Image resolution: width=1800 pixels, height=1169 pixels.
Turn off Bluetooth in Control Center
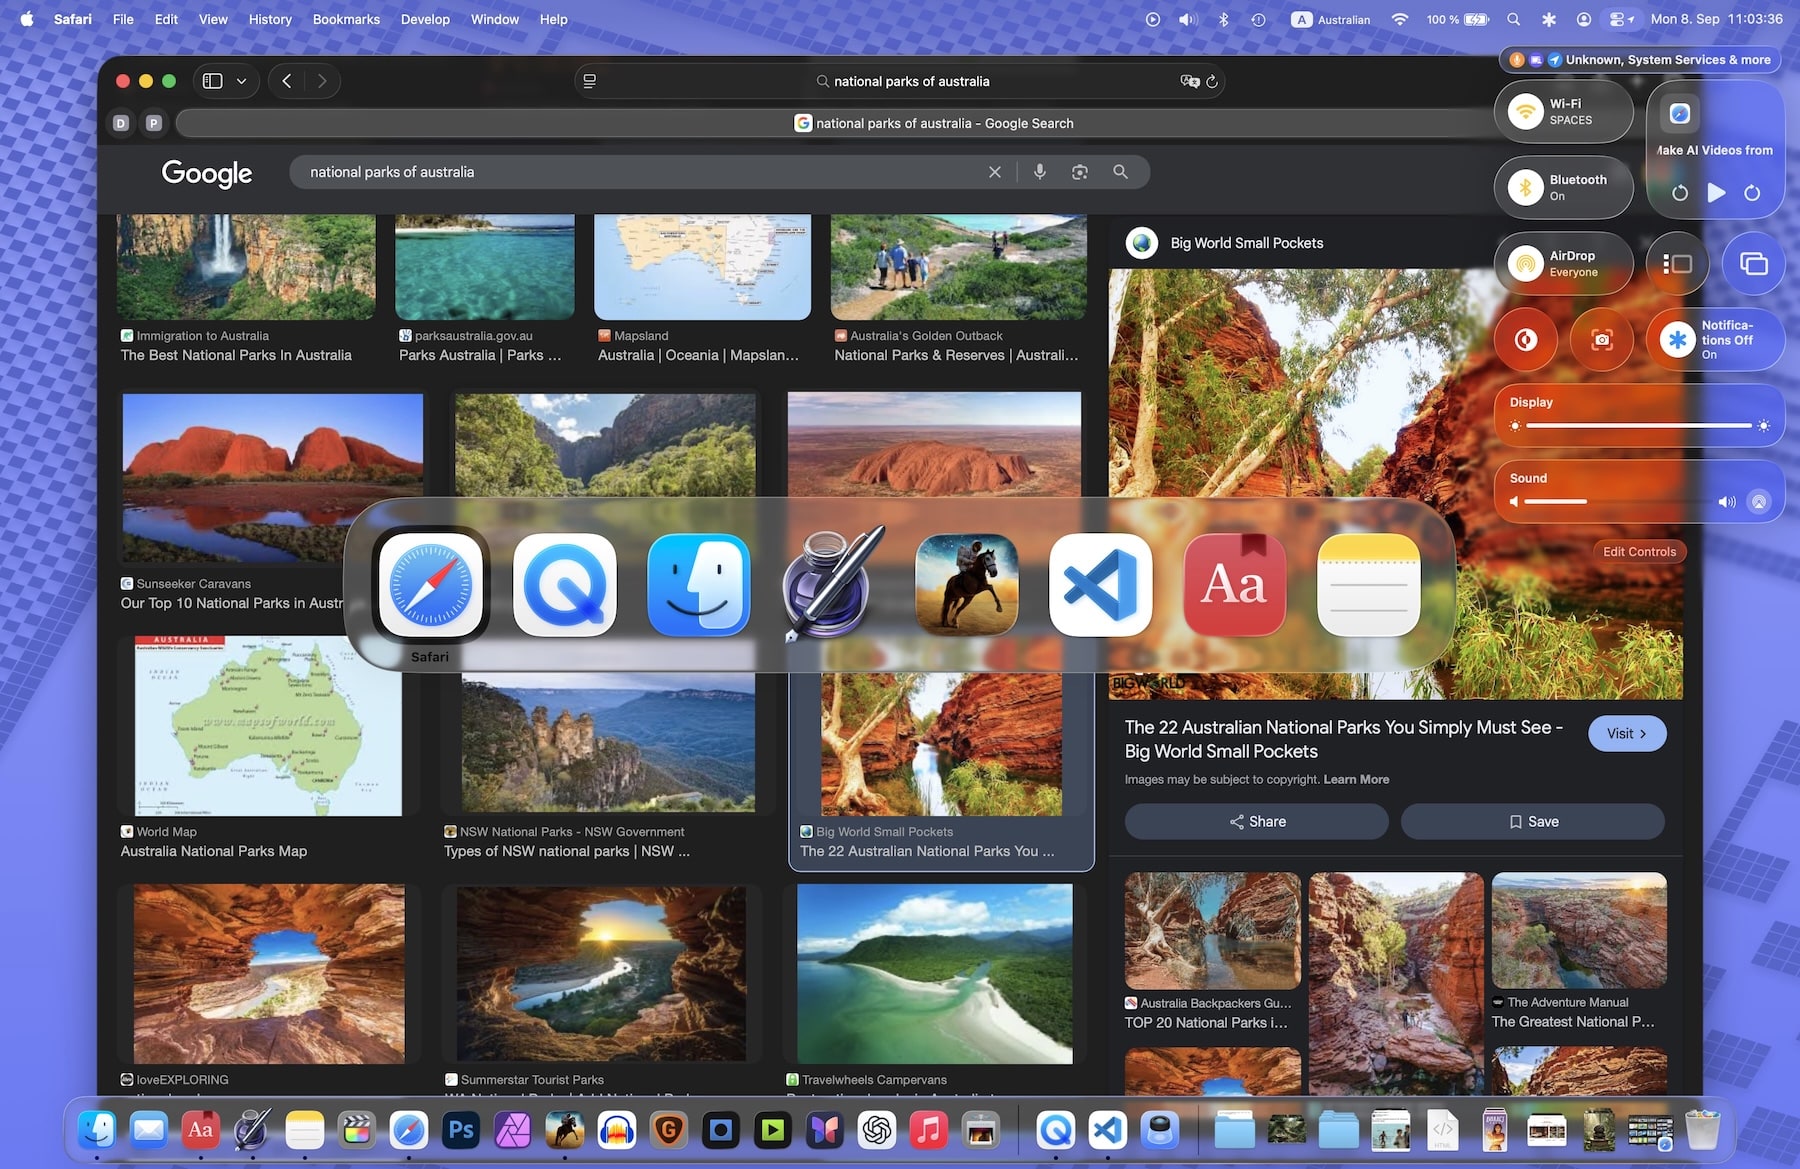pyautogui.click(x=1526, y=187)
